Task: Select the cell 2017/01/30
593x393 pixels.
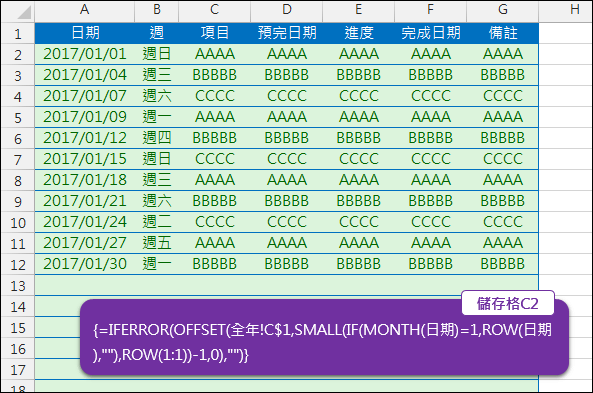Action: point(85,264)
